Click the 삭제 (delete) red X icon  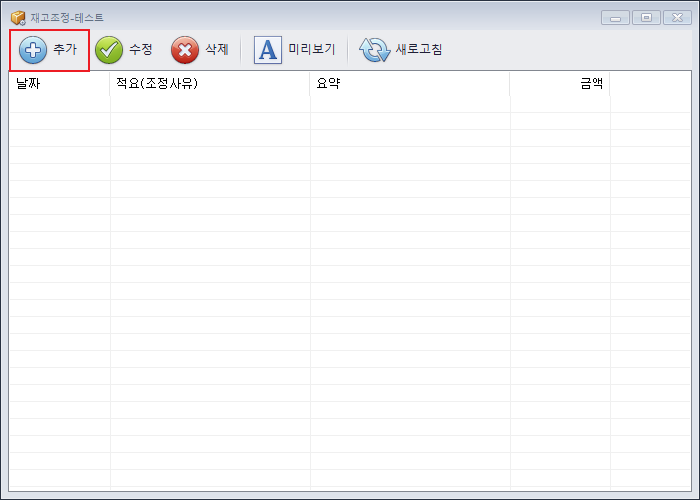click(x=185, y=50)
